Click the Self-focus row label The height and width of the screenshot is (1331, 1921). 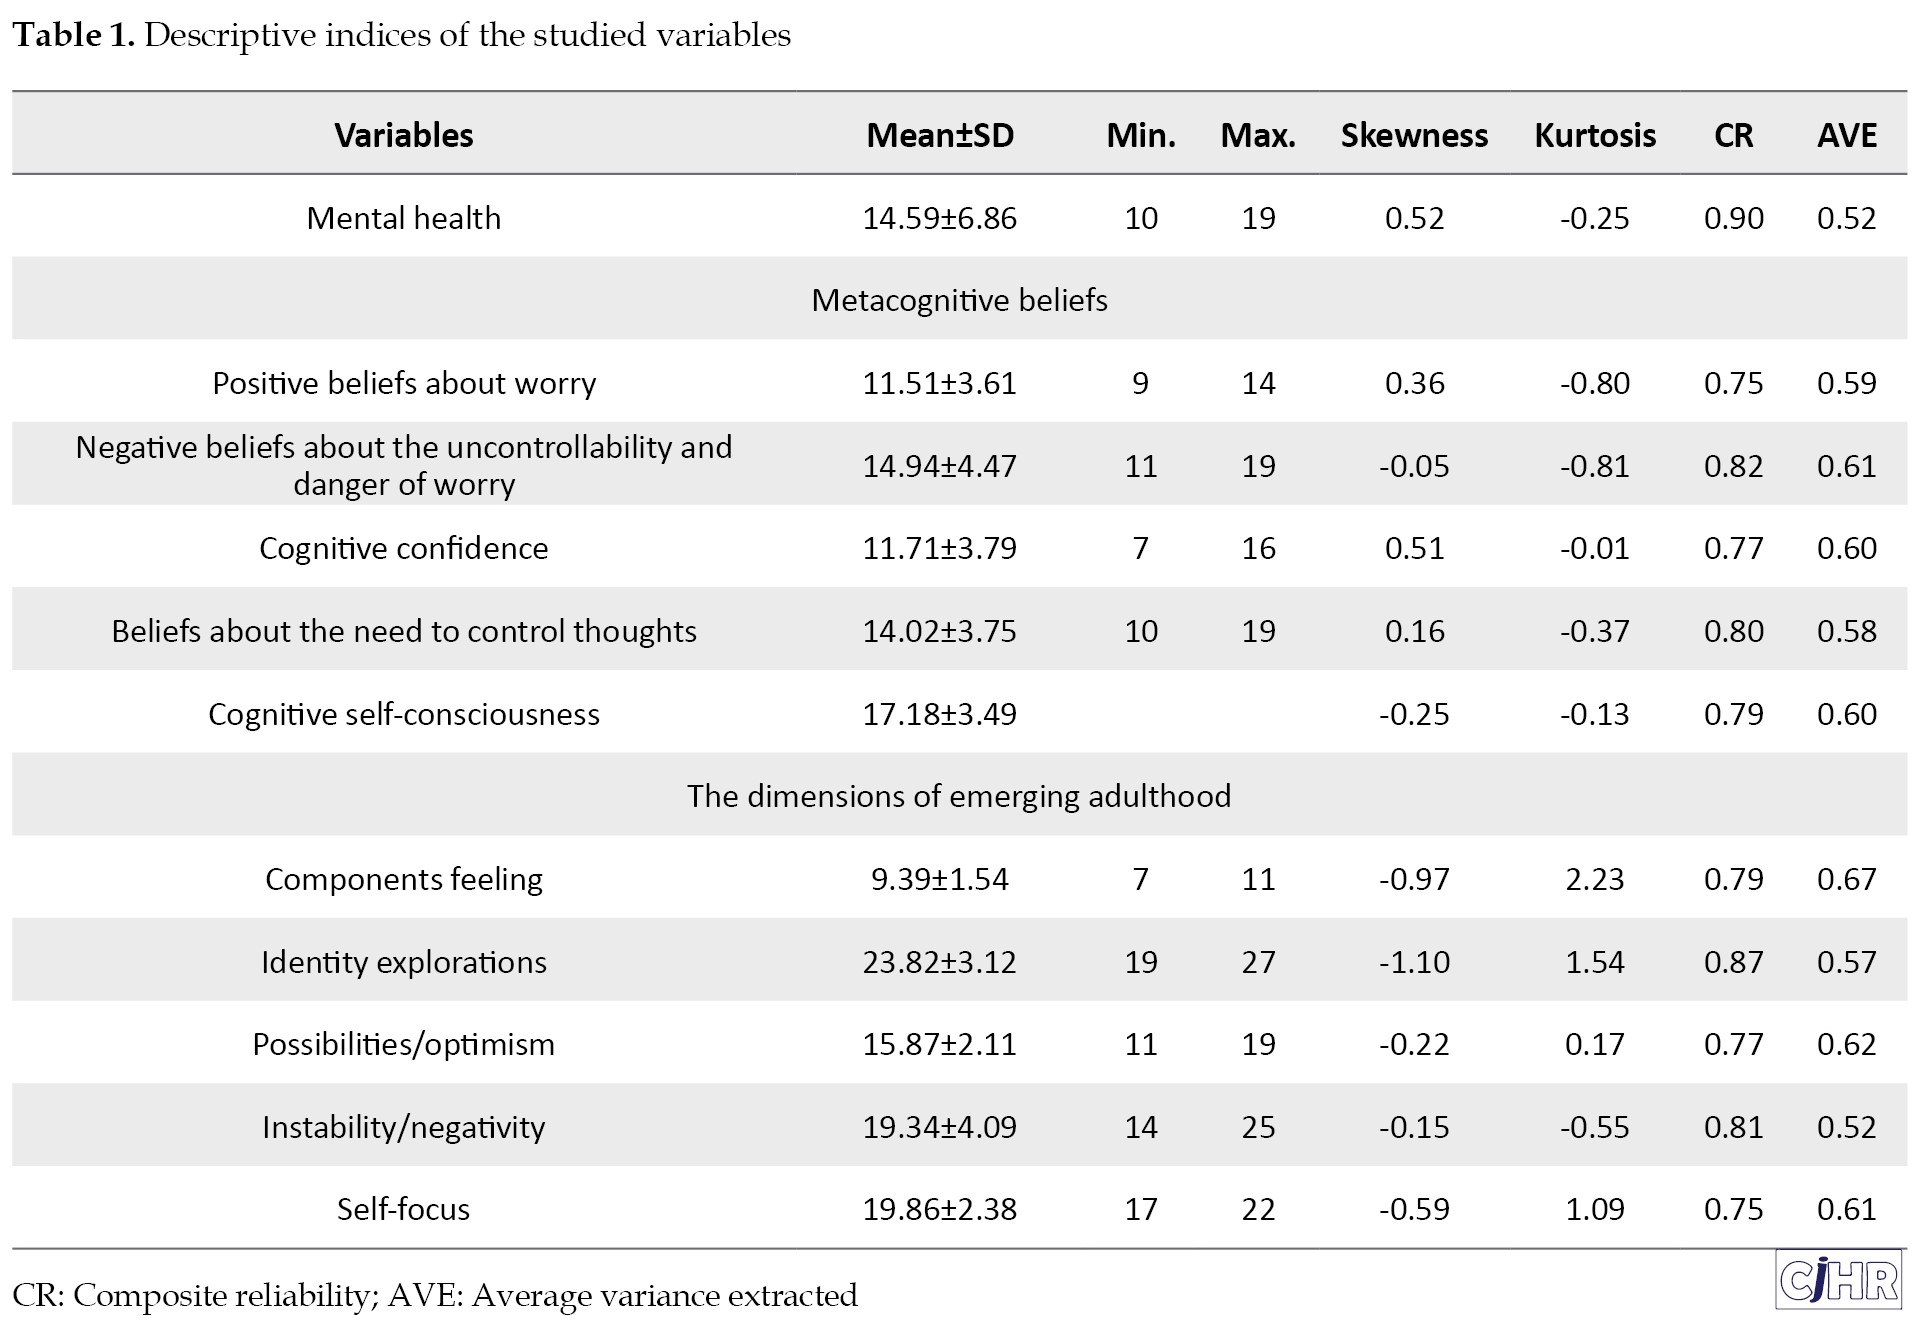tap(403, 1209)
